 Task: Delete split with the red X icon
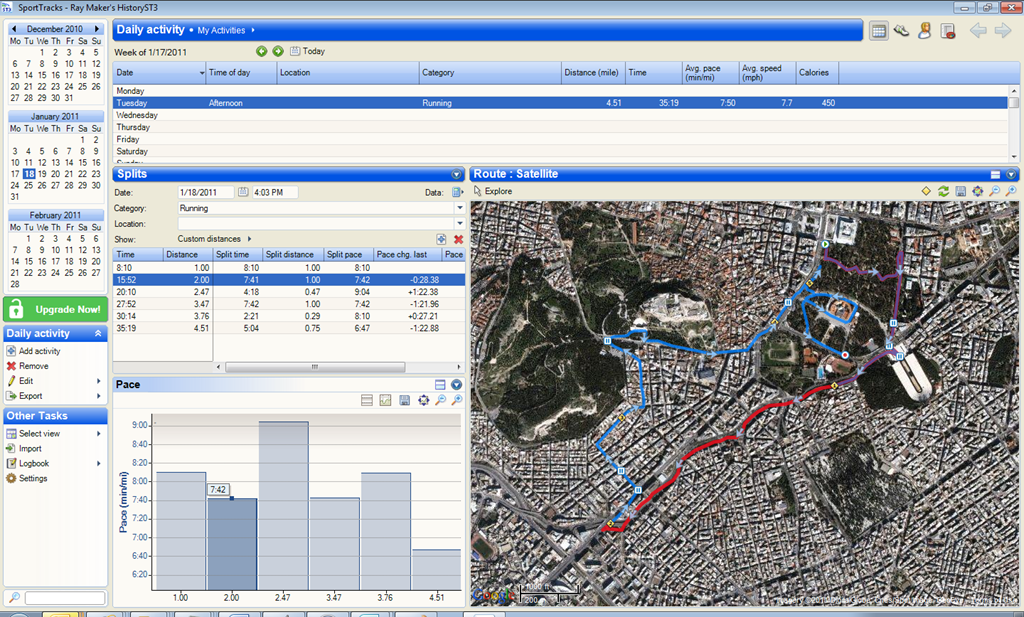458,240
